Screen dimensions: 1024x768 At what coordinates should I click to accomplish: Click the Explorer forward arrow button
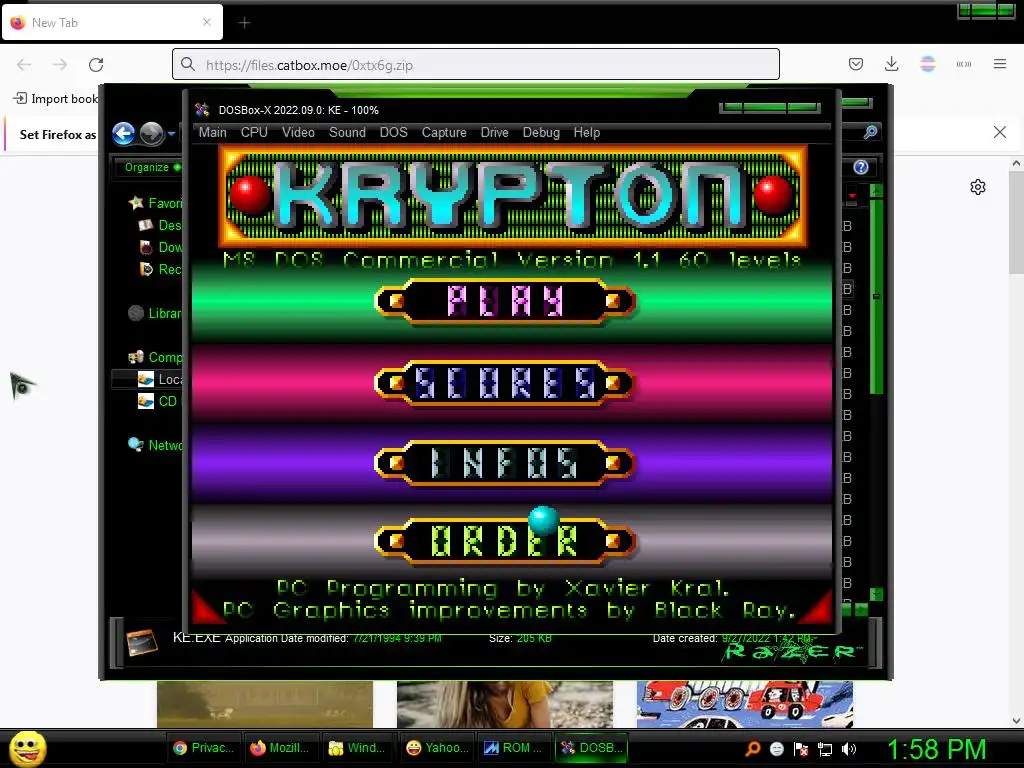(x=152, y=134)
